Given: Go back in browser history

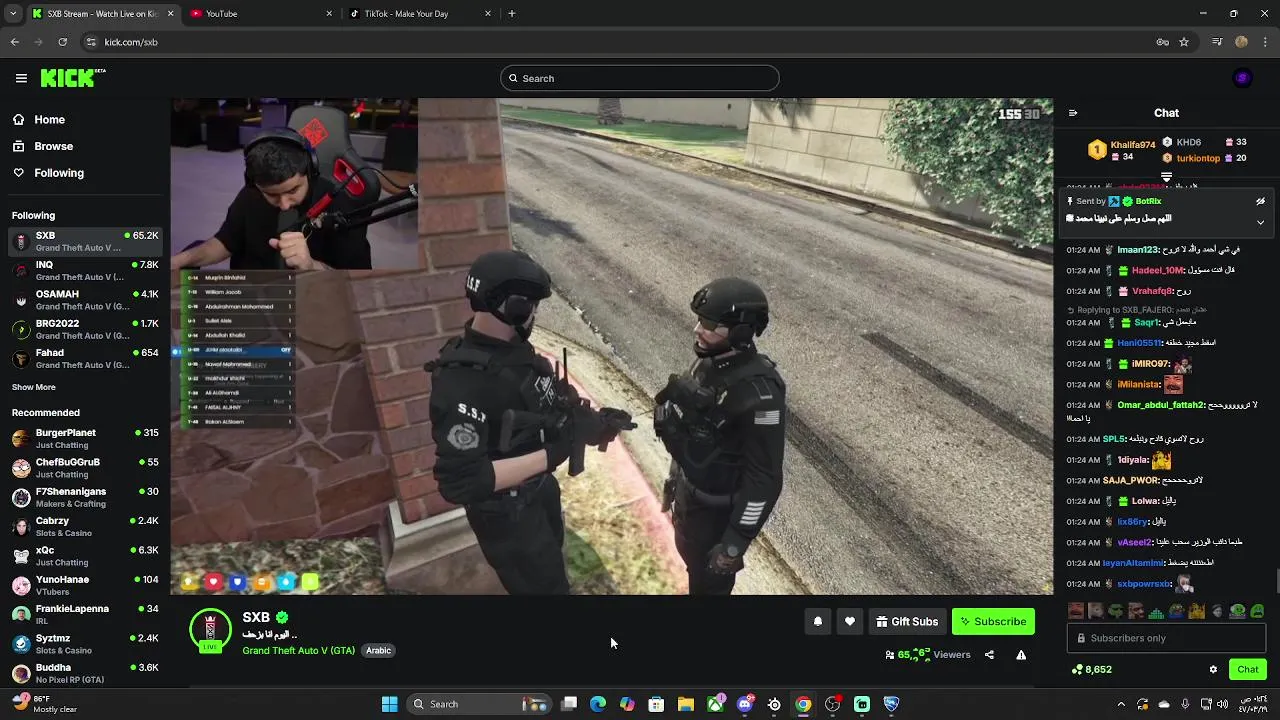Looking at the screenshot, I should pos(15,42).
